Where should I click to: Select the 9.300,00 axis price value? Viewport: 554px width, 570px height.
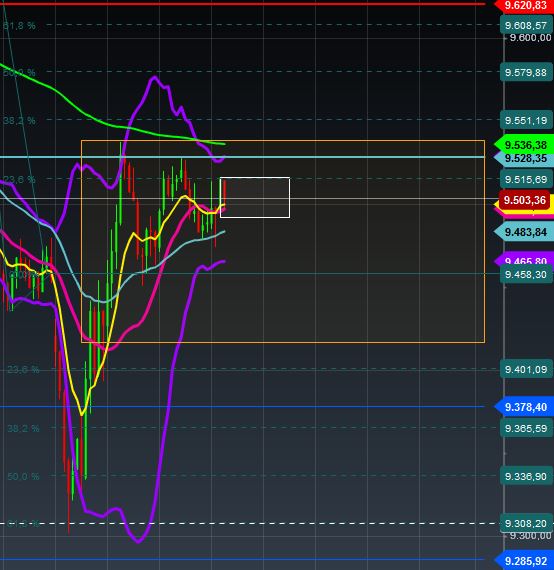(x=530, y=535)
